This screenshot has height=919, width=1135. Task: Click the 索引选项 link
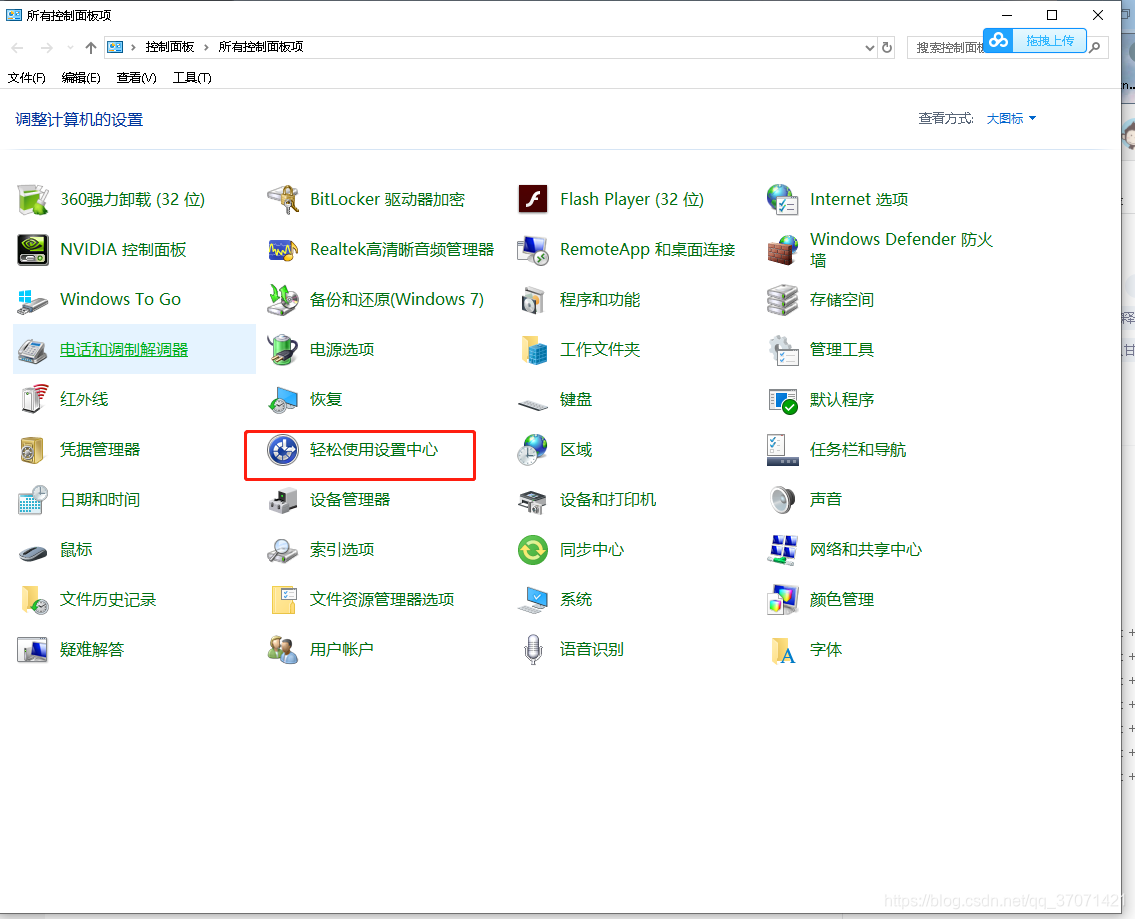coord(342,550)
